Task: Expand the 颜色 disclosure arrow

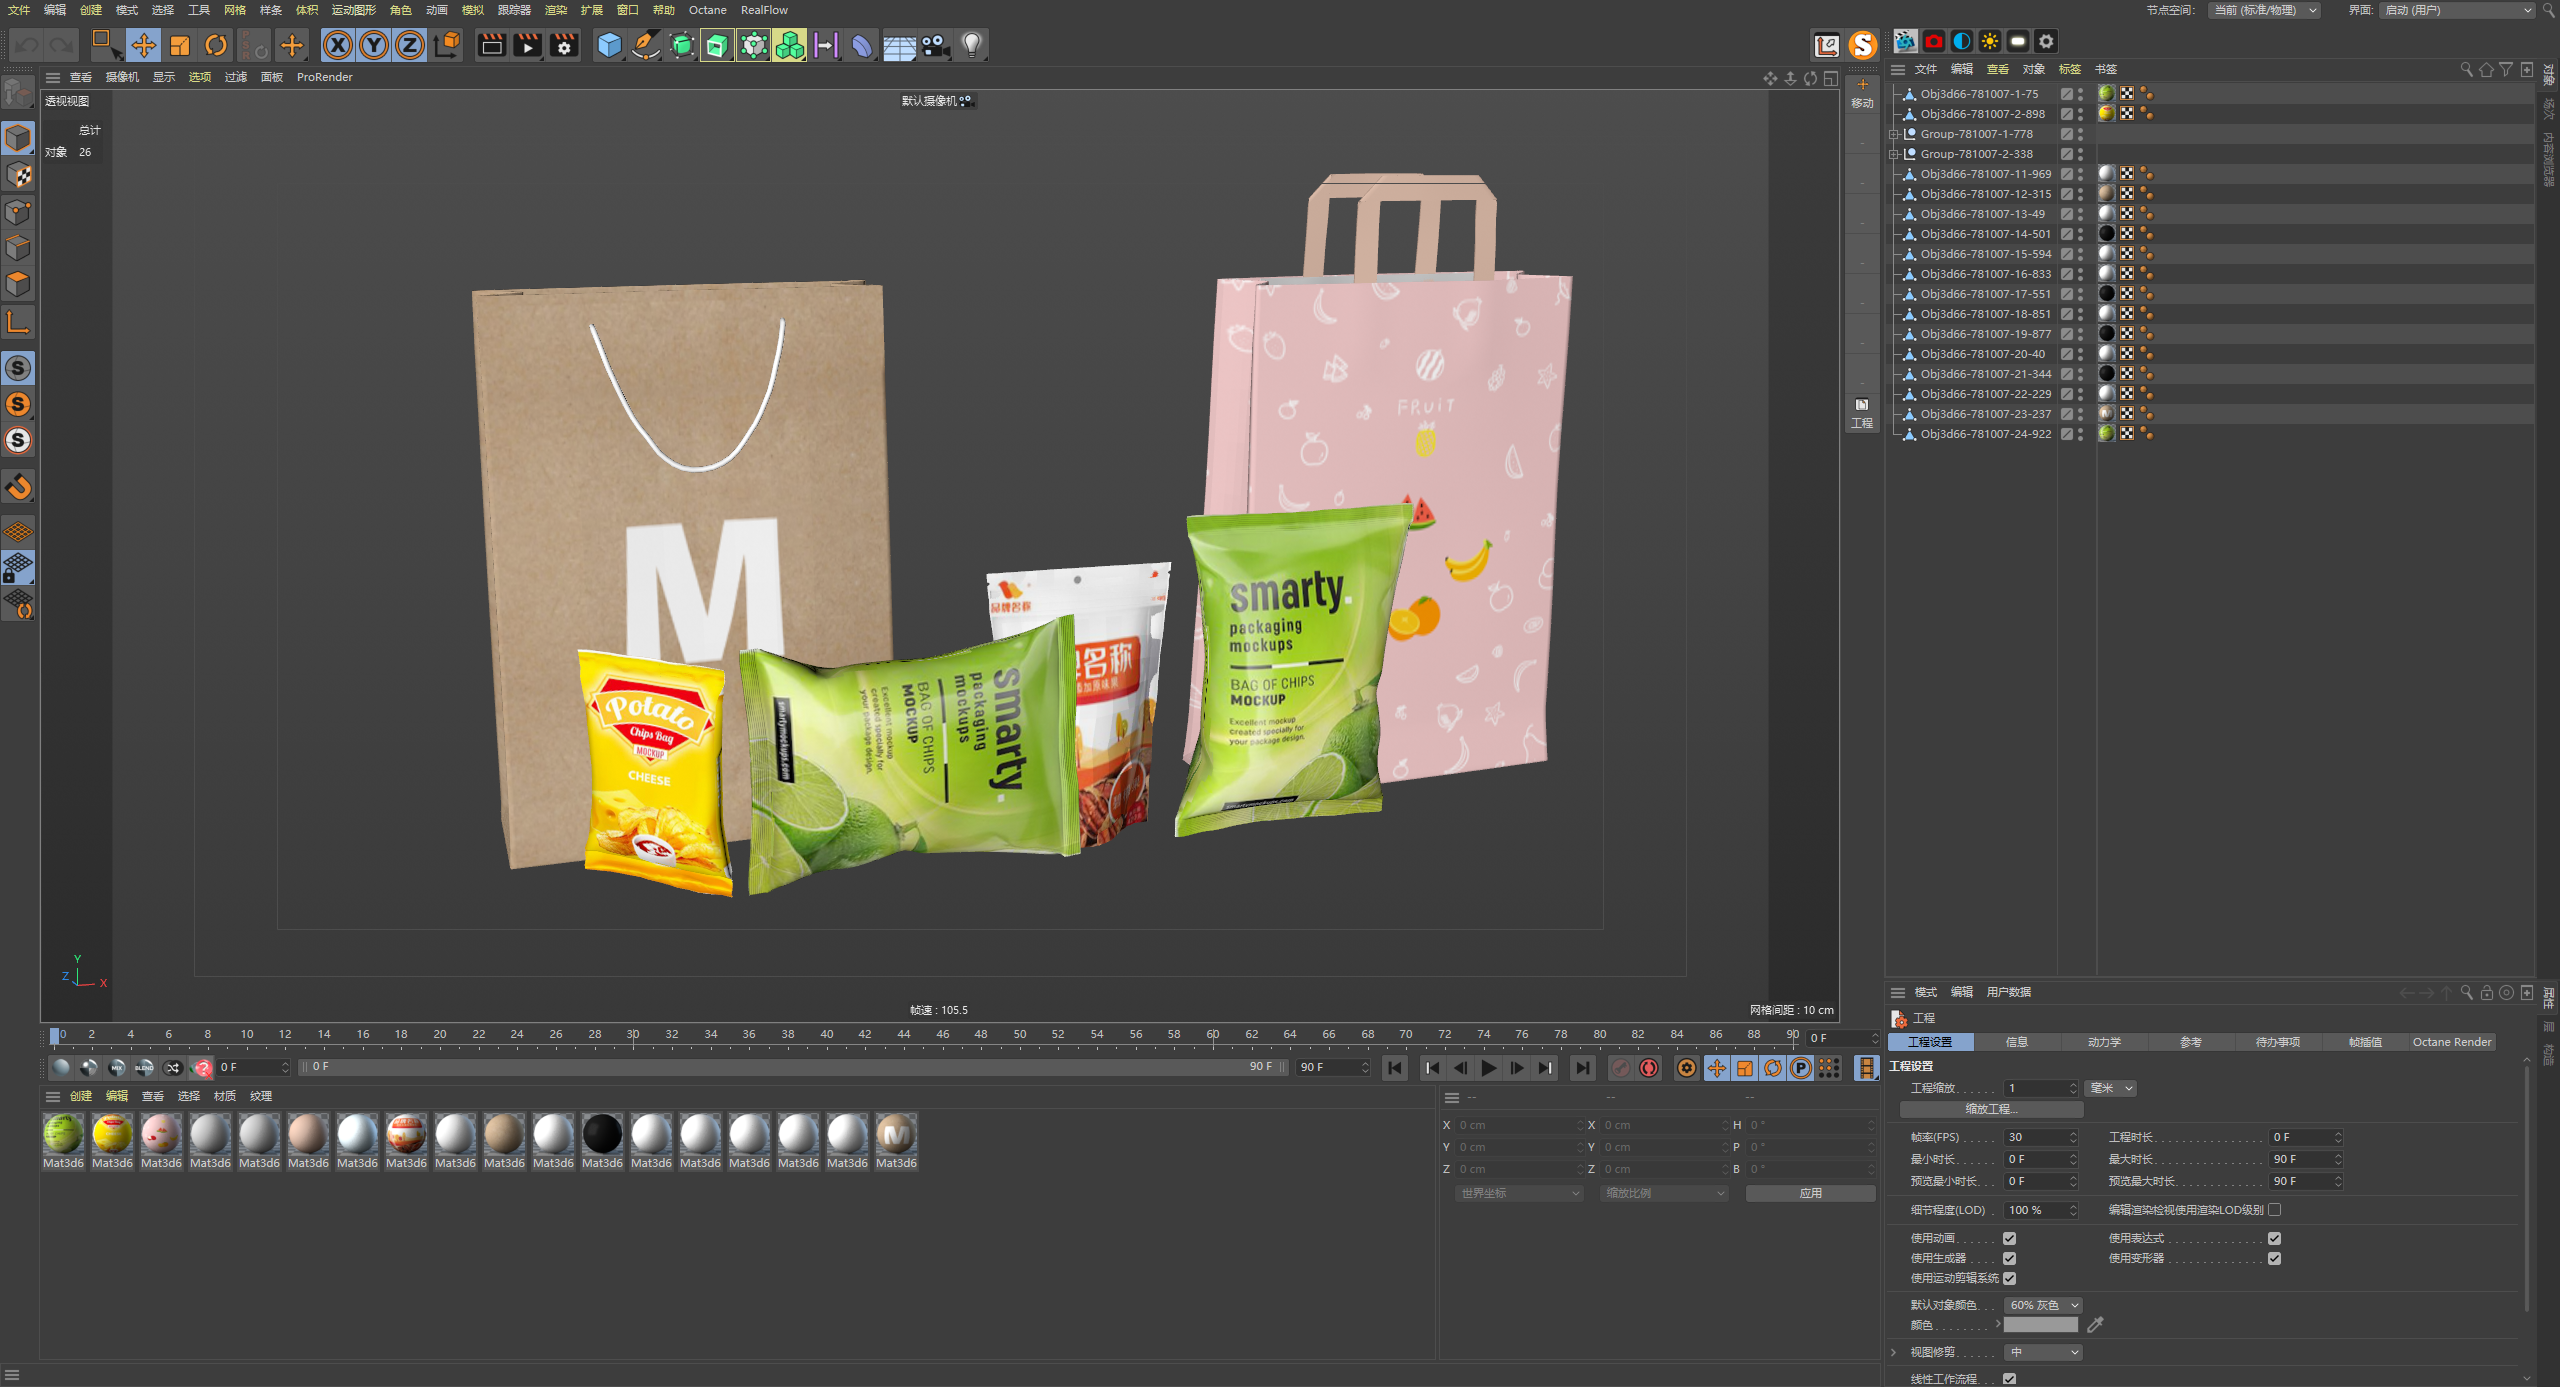Action: pos(1998,1324)
